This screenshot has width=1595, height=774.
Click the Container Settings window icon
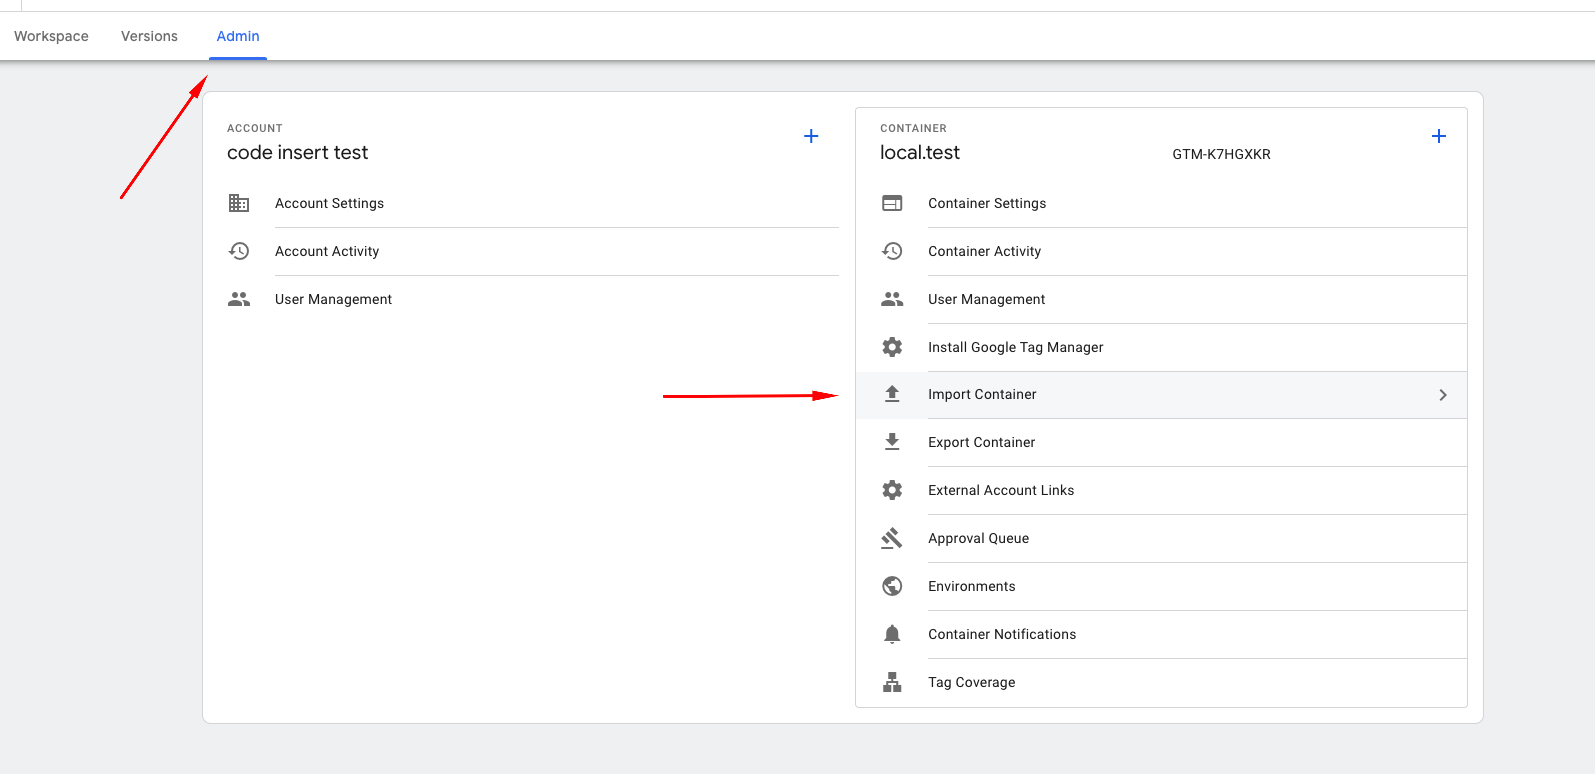[892, 203]
